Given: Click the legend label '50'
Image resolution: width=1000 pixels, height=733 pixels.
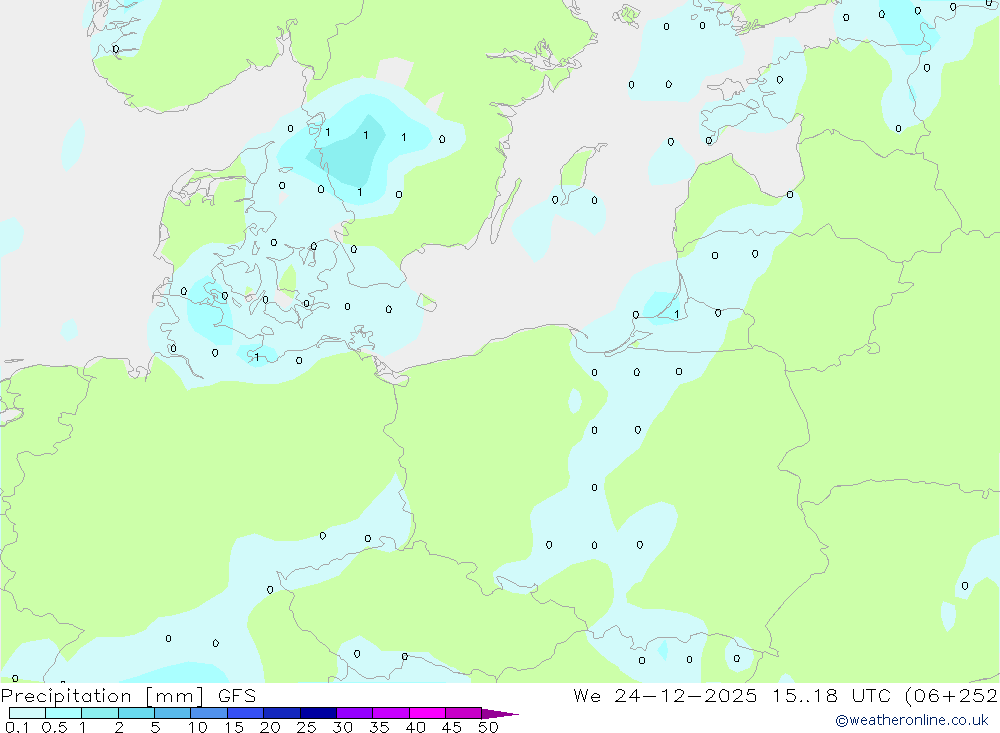Looking at the screenshot, I should pyautogui.click(x=489, y=727).
